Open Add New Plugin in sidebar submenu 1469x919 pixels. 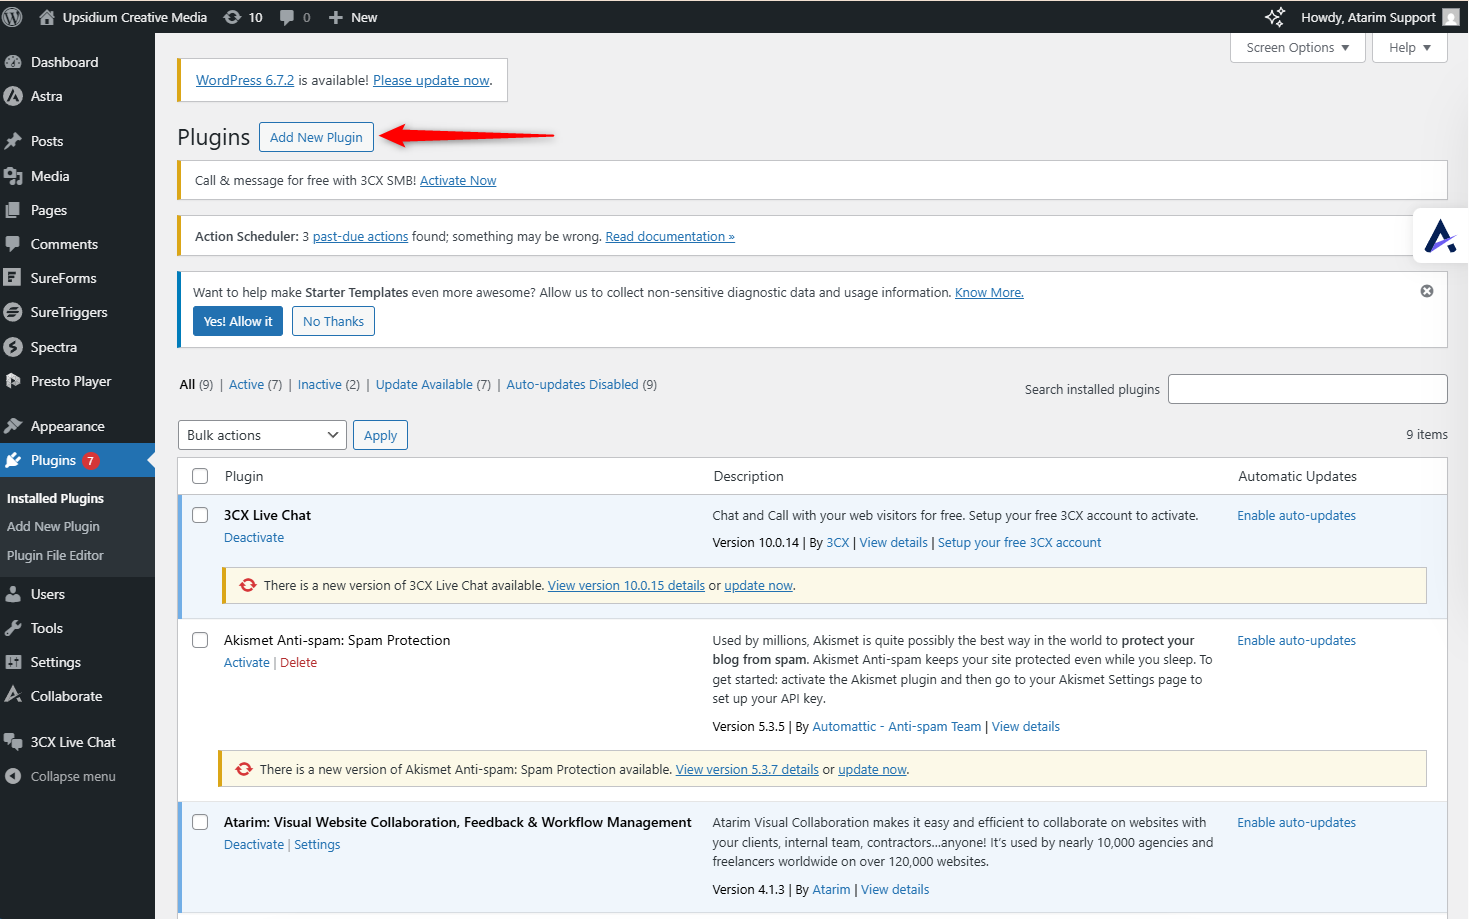(x=53, y=526)
